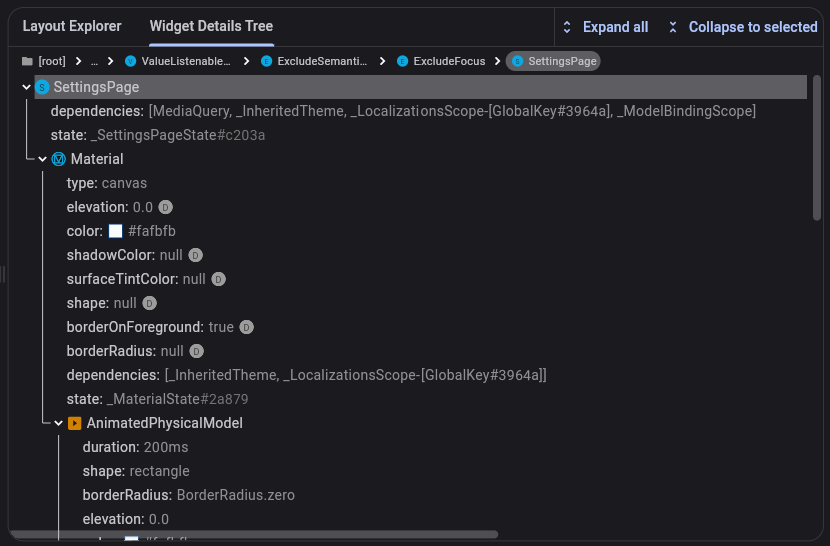Click the Material widget icon
The image size is (830, 546).
[x=58, y=159]
